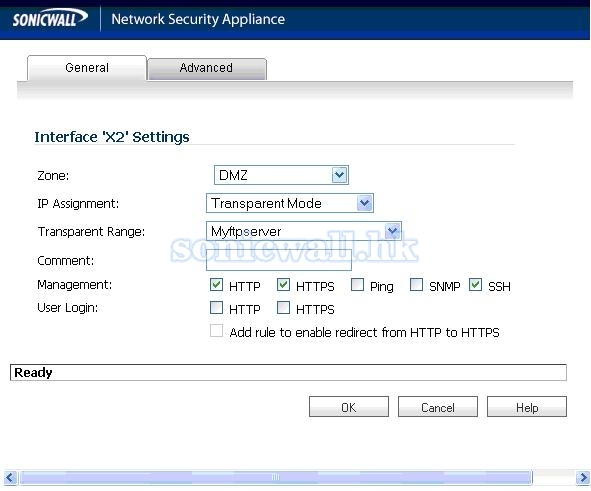Click the left scroll arrow icon
Viewport: 591px width, 491px height.
[10, 477]
